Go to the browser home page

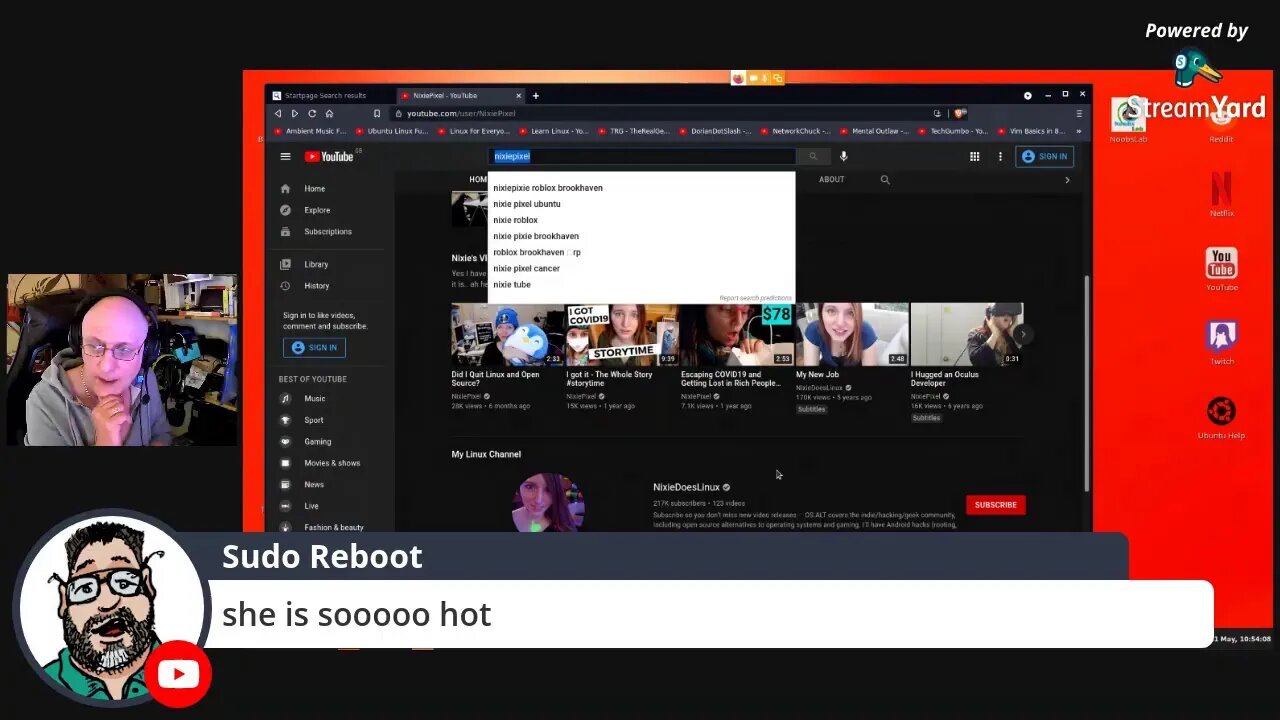(x=329, y=114)
